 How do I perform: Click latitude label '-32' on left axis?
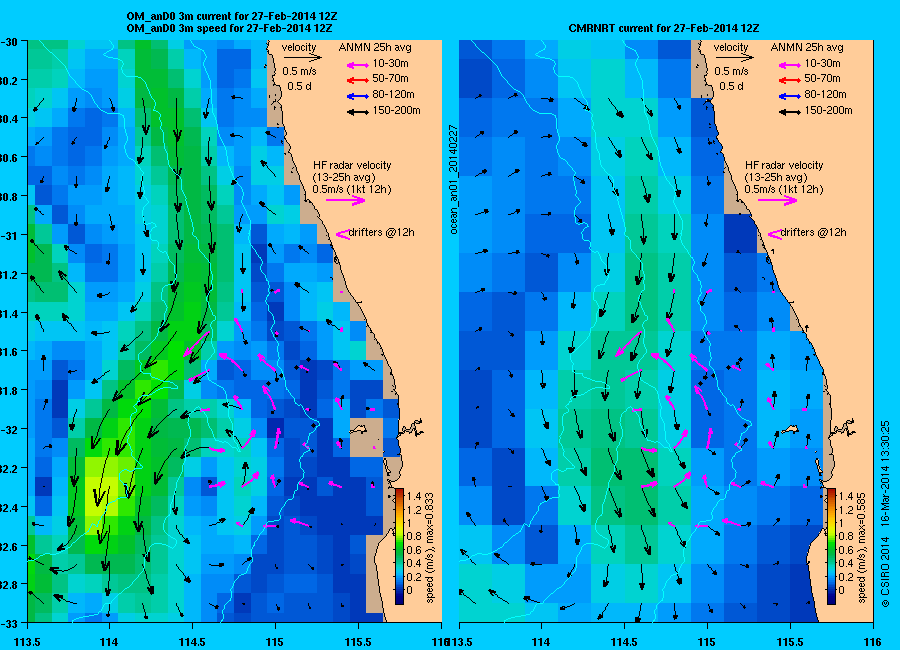coord(11,429)
